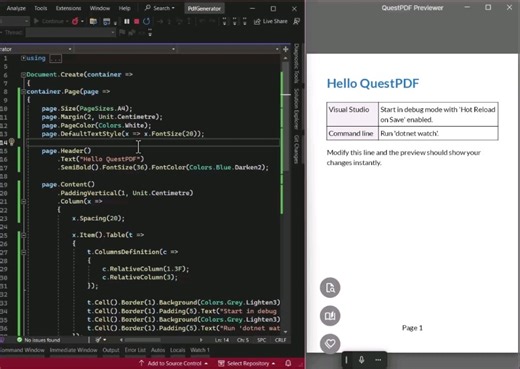Viewport: 520px width, 369px height.
Task: Click Select Repository in status bar
Action: 246,363
